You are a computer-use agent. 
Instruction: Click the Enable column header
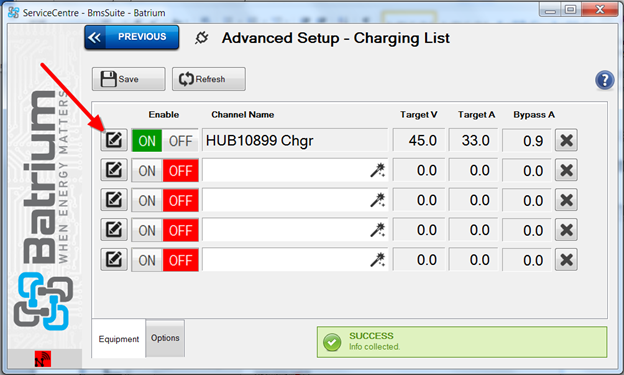tap(164, 115)
